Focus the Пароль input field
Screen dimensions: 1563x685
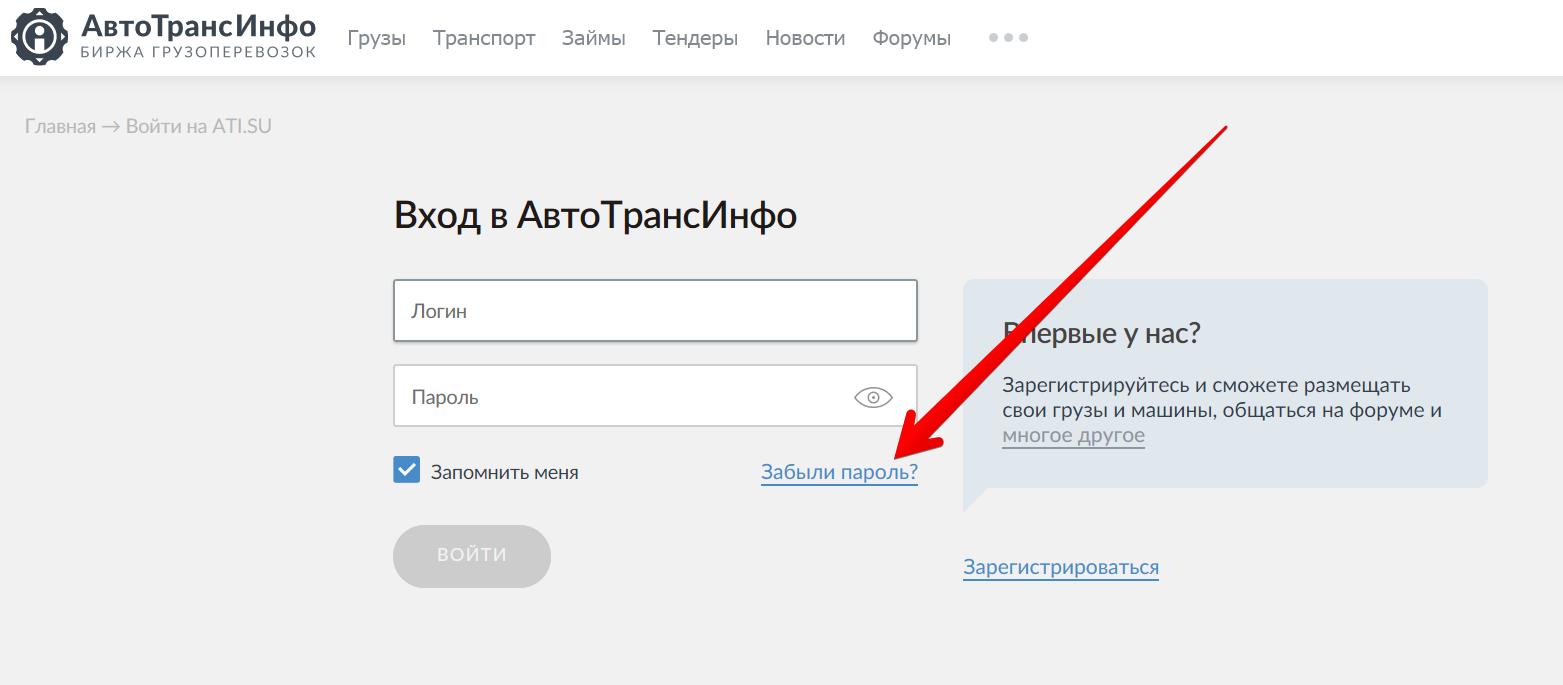tap(655, 396)
